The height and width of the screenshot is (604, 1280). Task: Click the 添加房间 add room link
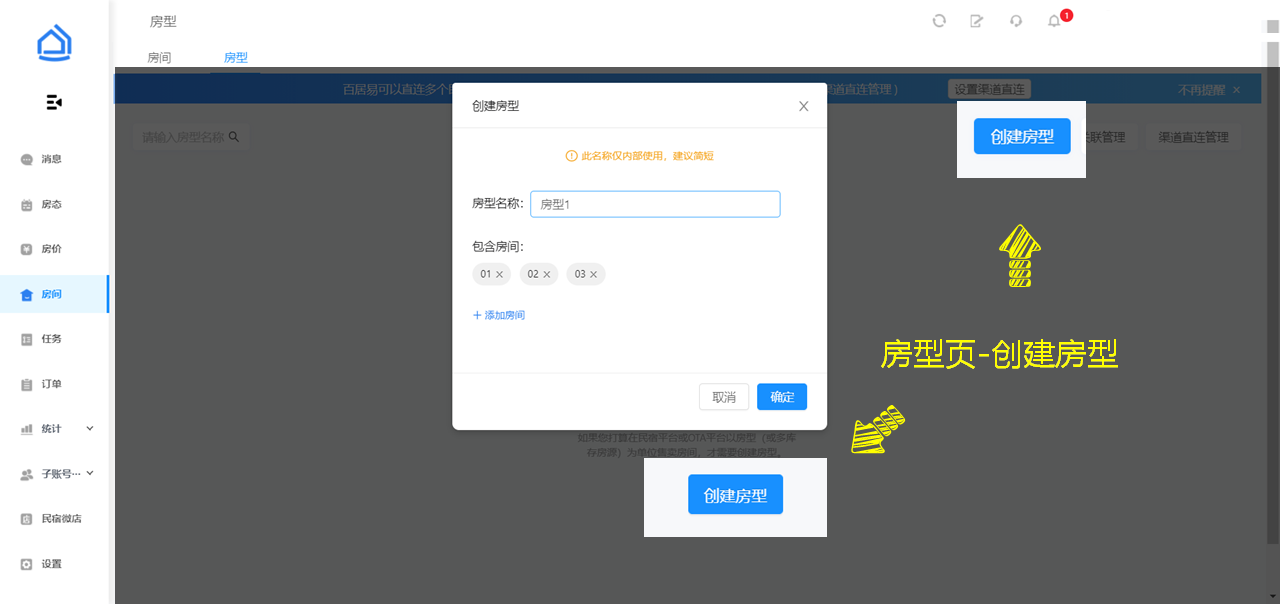tap(498, 315)
